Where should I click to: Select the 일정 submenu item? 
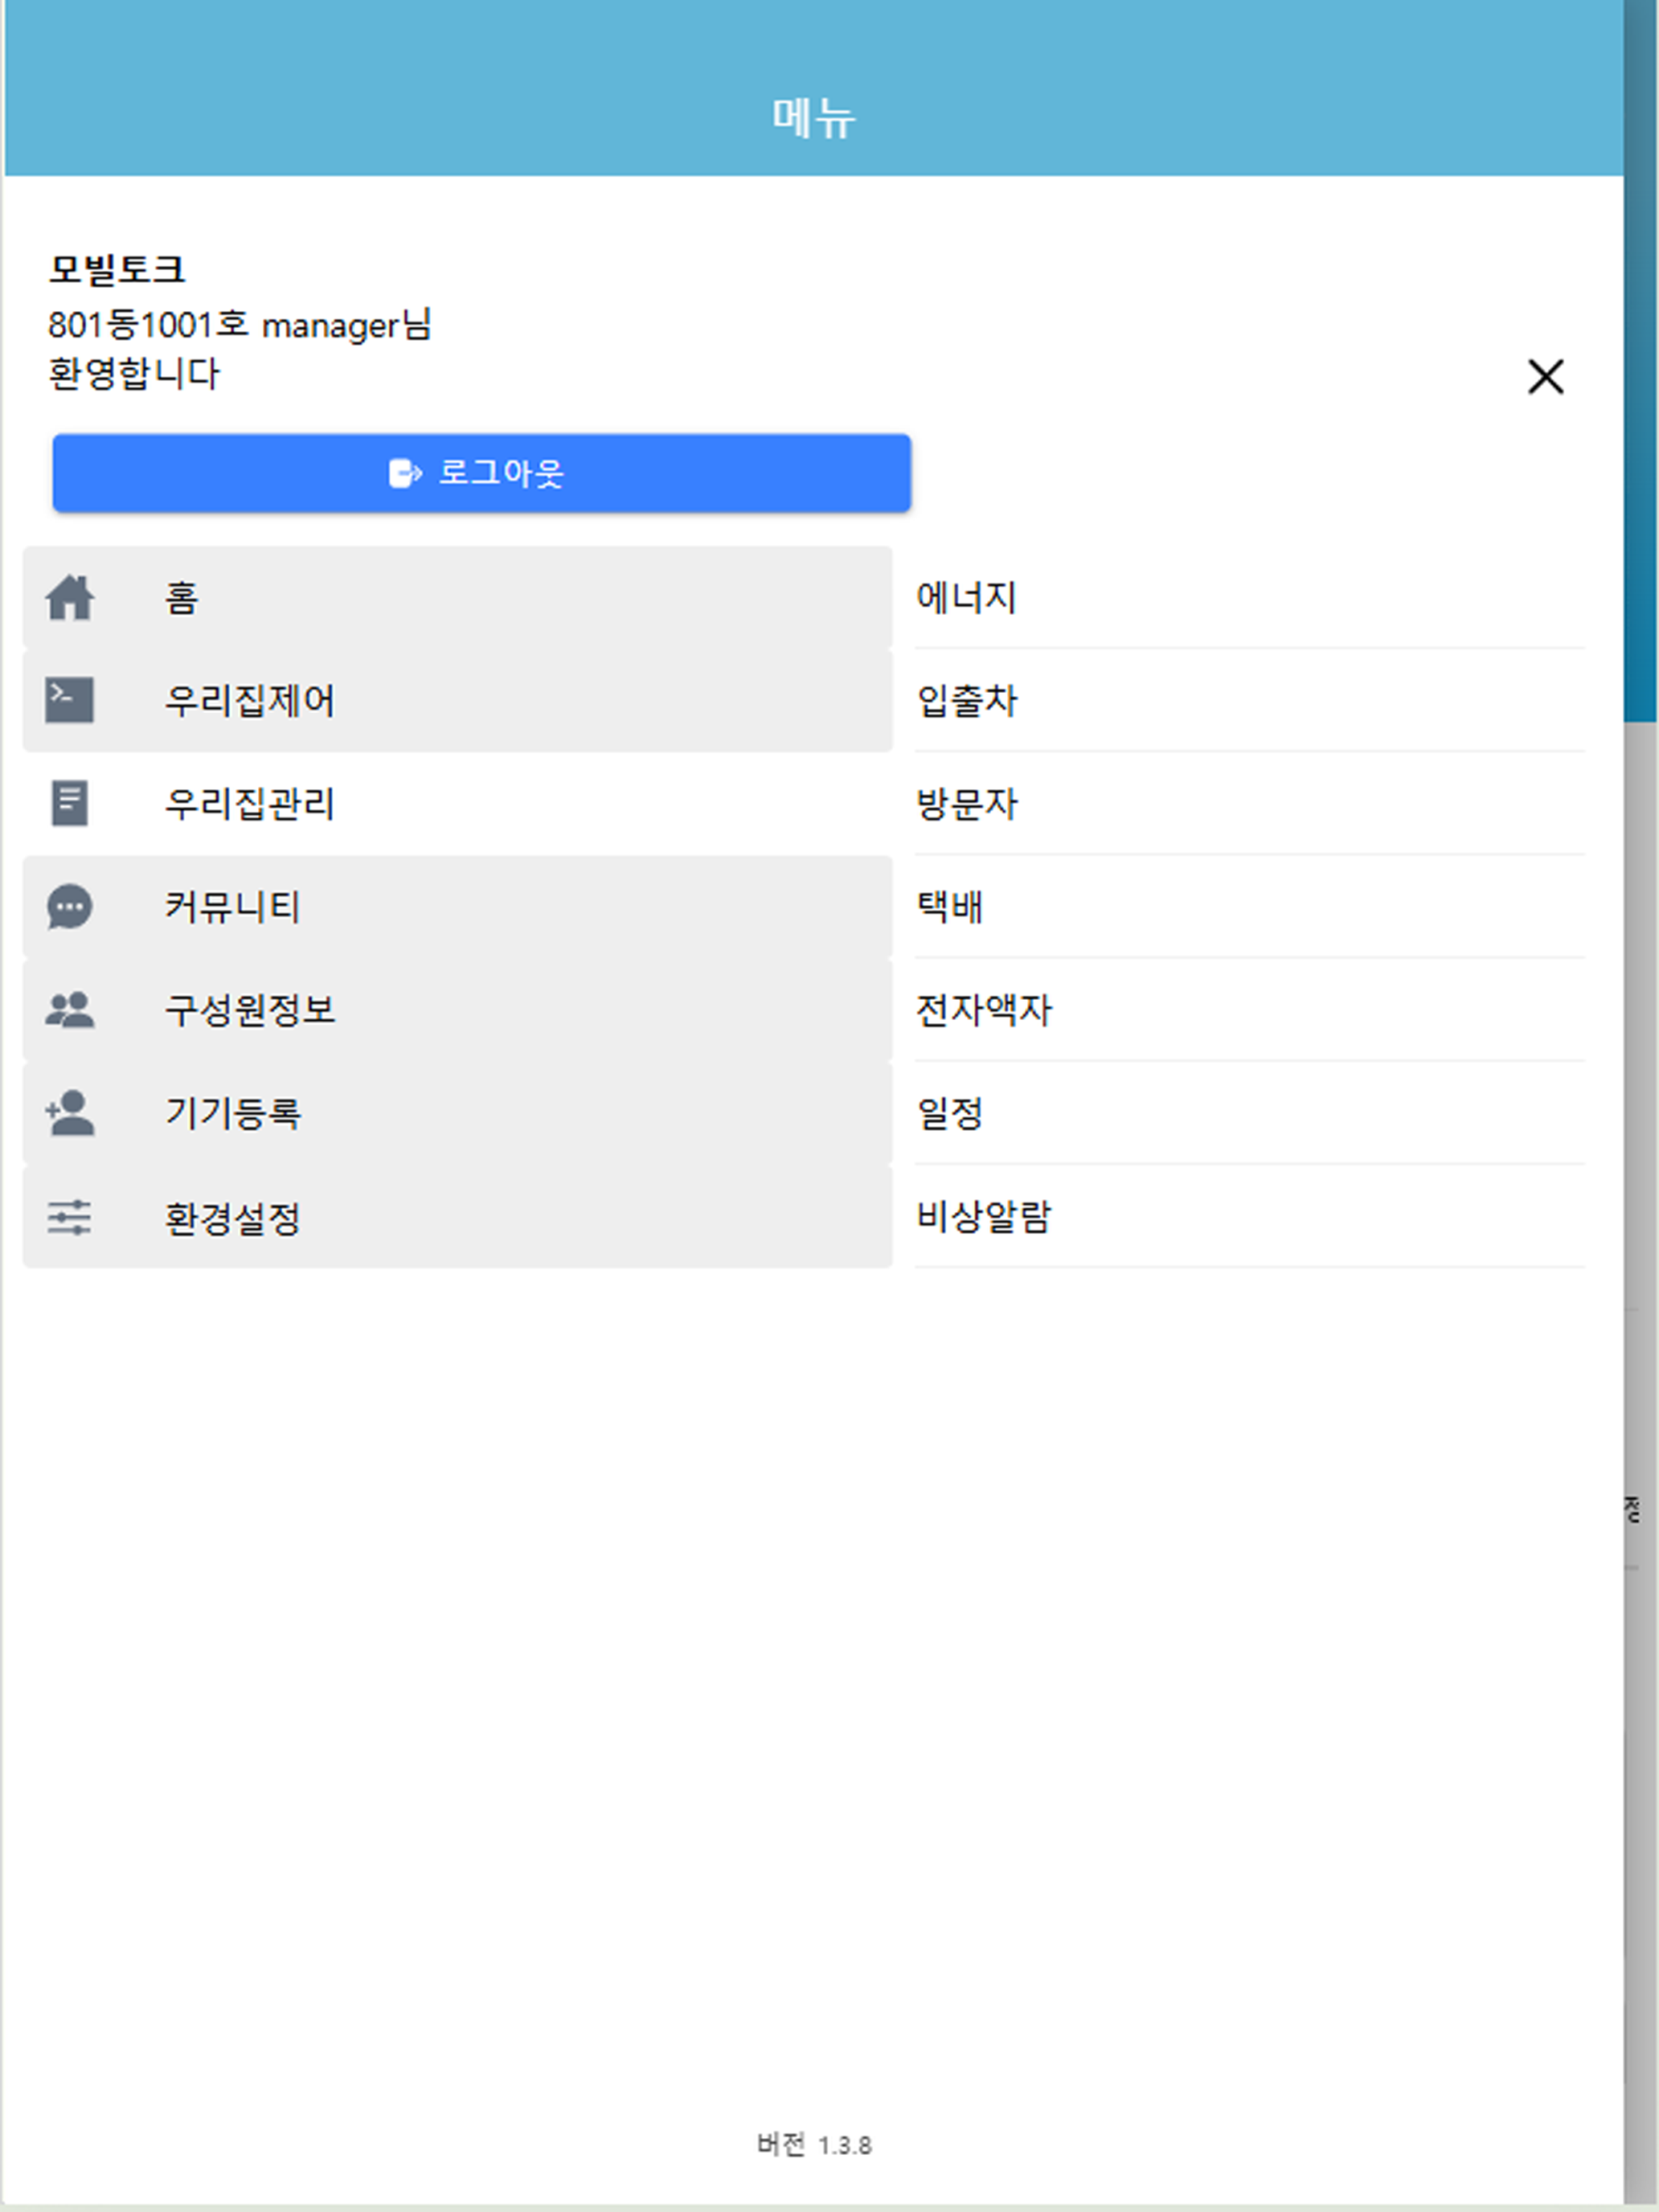click(1249, 1113)
